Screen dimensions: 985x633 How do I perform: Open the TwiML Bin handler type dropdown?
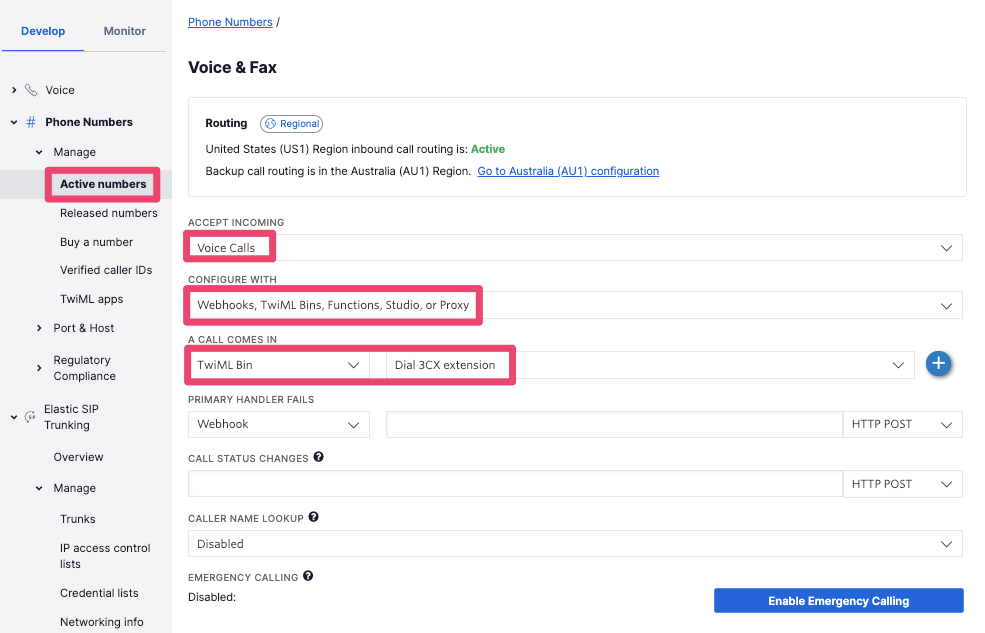coord(278,365)
